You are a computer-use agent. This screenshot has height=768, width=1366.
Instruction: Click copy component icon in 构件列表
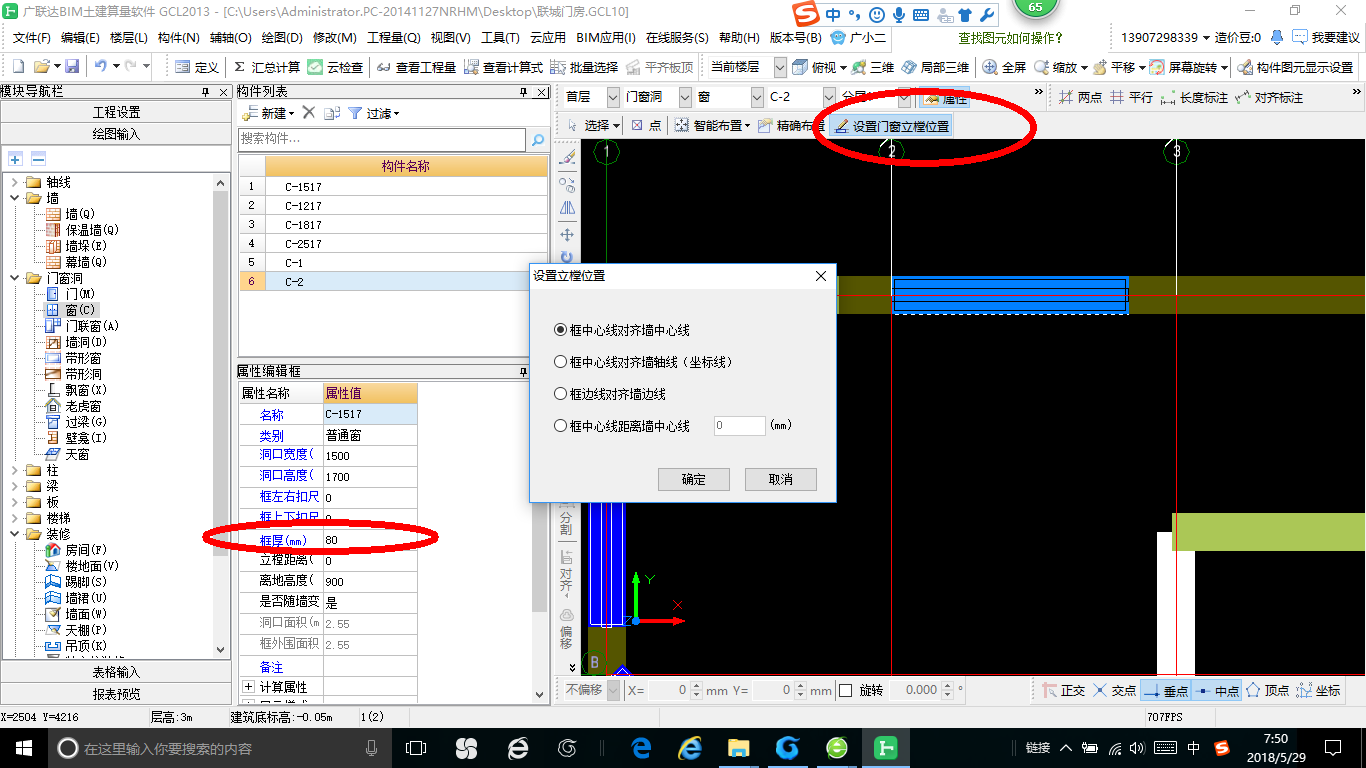[x=332, y=113]
